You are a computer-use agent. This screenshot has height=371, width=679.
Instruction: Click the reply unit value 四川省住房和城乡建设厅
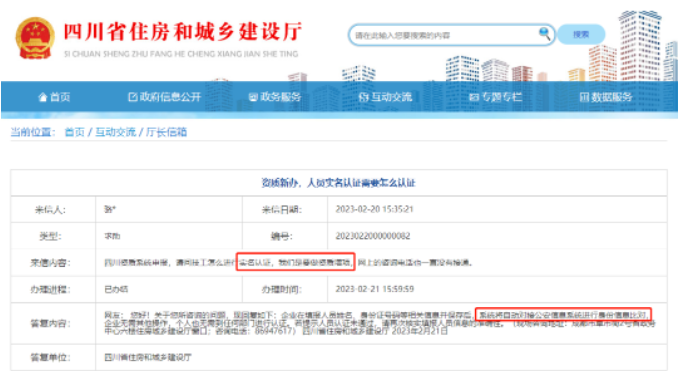coord(148,357)
